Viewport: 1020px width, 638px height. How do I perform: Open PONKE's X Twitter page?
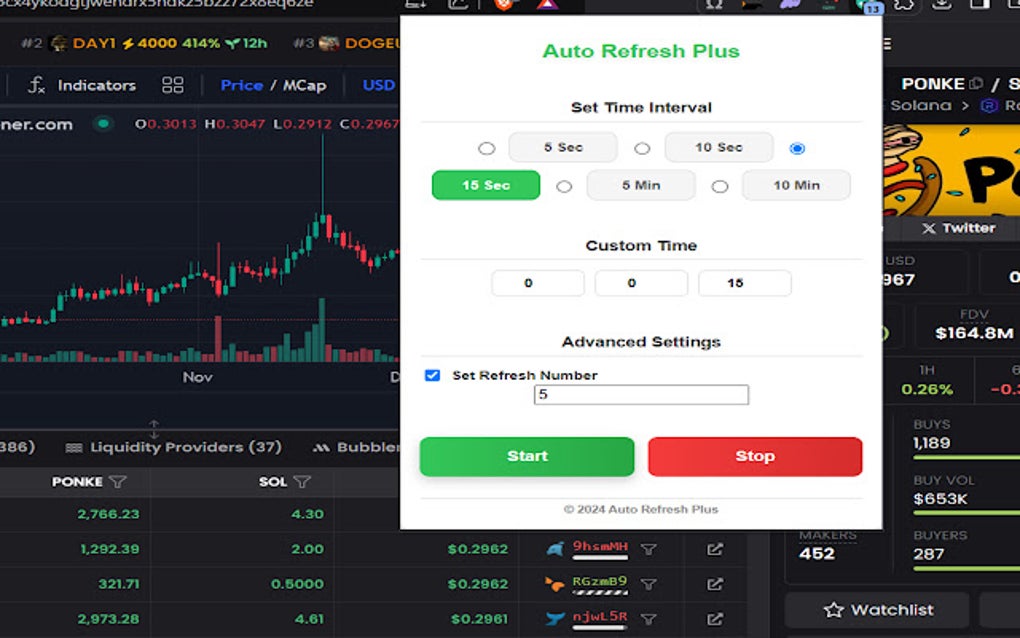pos(957,228)
